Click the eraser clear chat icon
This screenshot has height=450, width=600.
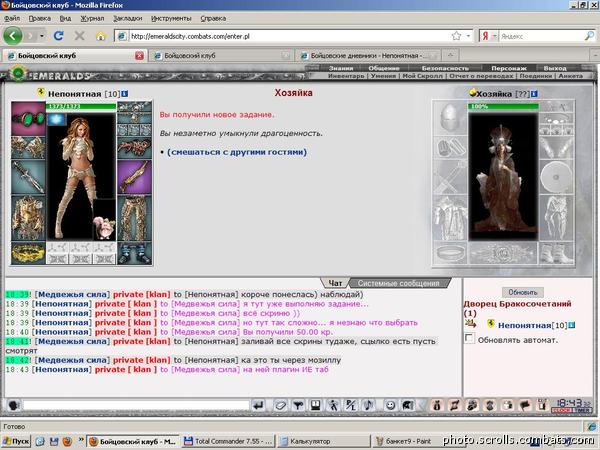280,405
